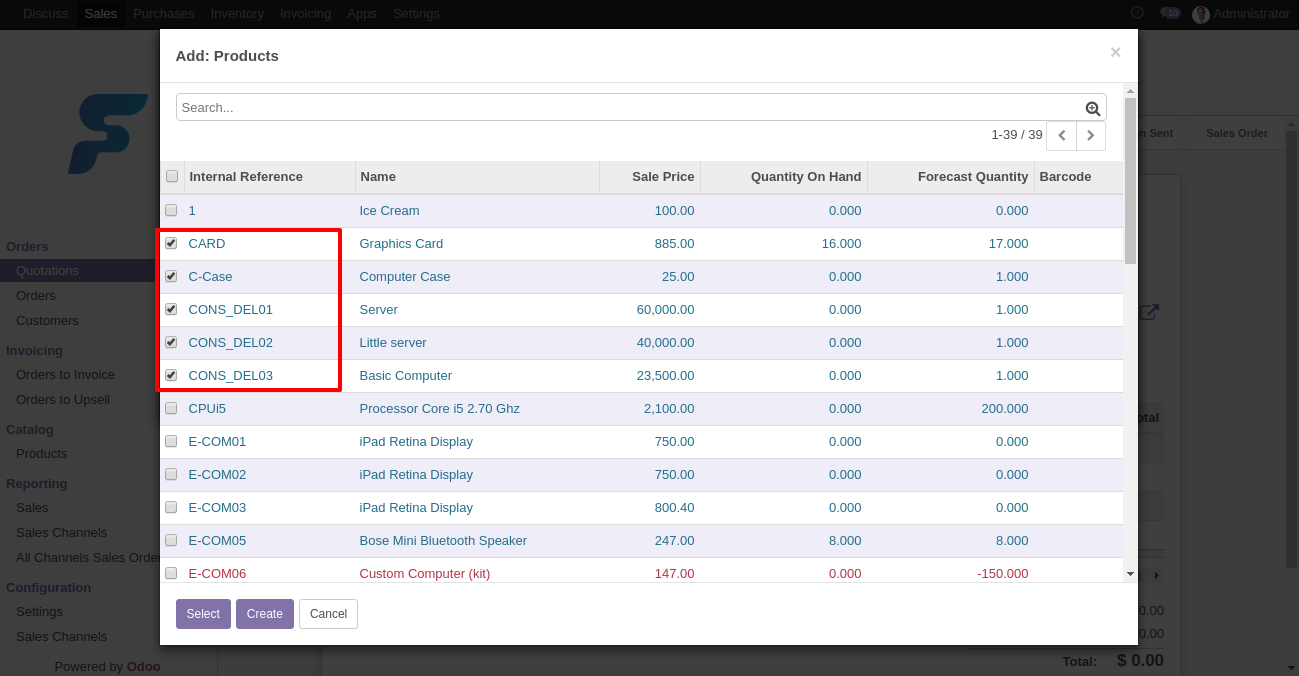Click the Create button
Image resolution: width=1299 pixels, height=676 pixels.
click(x=265, y=614)
